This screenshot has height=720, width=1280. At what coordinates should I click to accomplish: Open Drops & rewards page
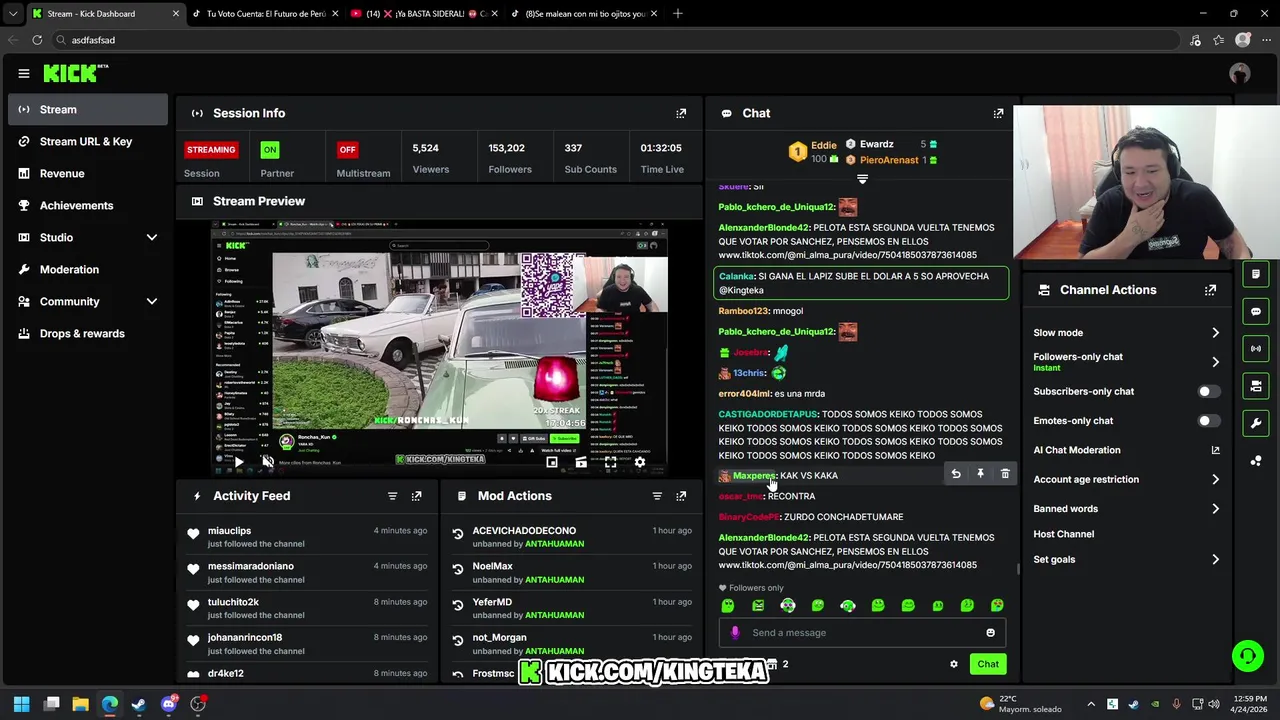pos(88,333)
